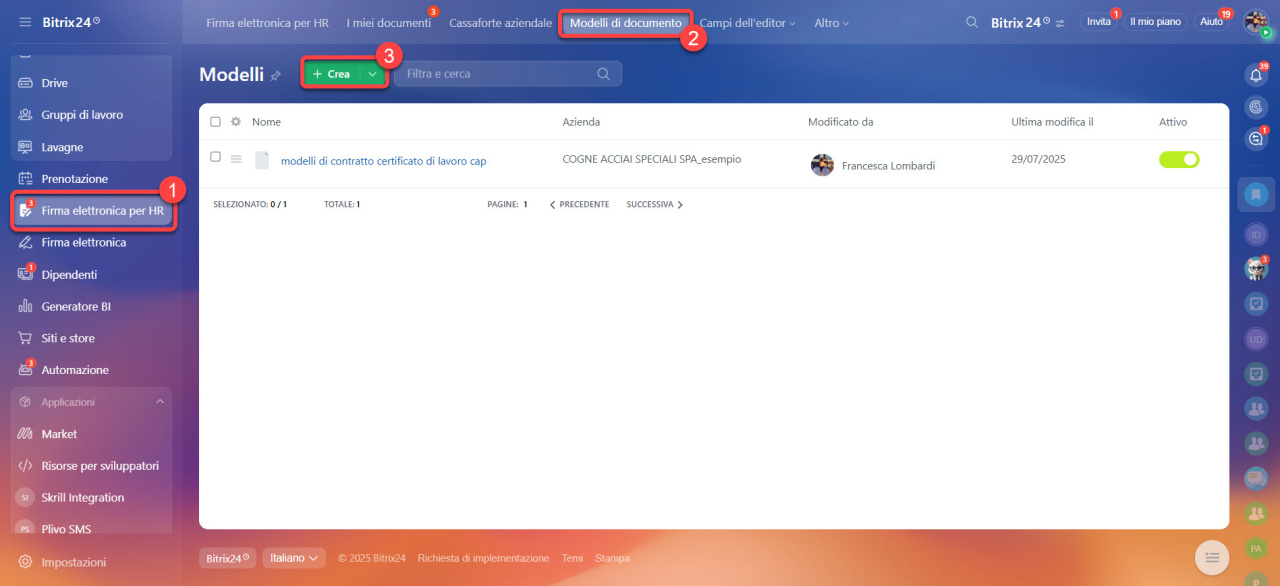Select Modelli di documento tab
1280x586 pixels.
pyautogui.click(x=626, y=22)
